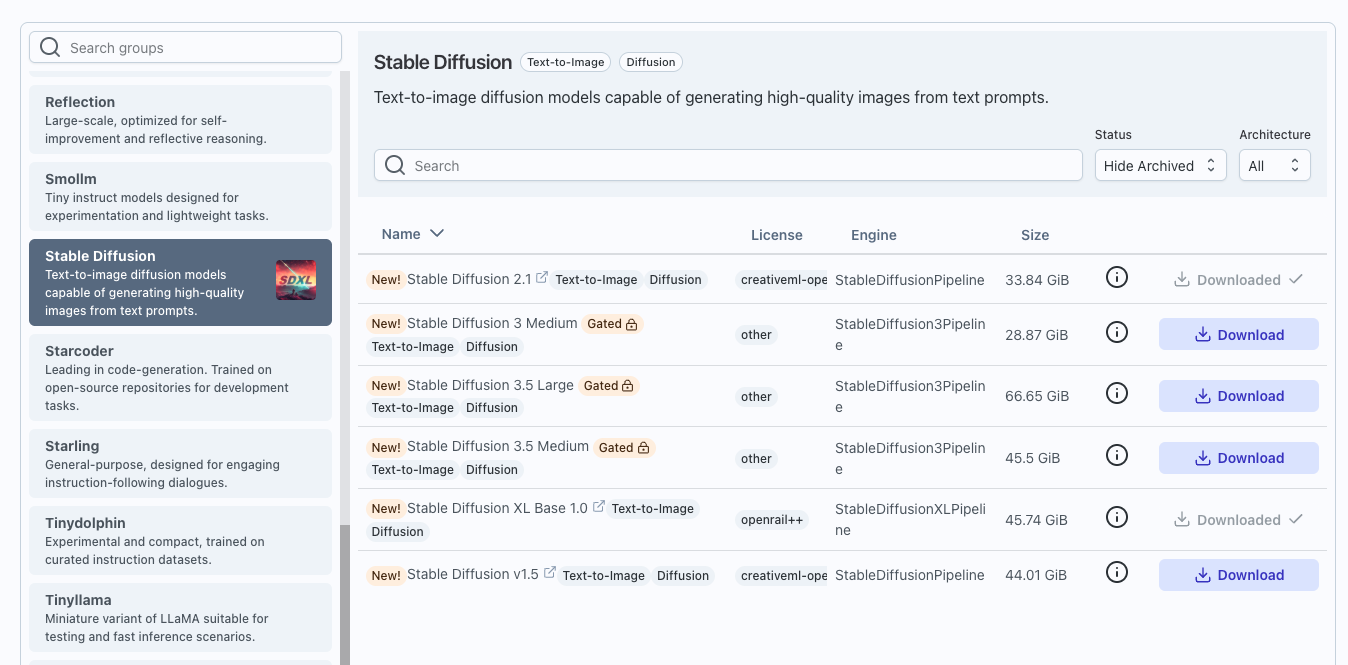
Task: Download Stable Diffusion 3.5 Medium
Action: tap(1238, 458)
